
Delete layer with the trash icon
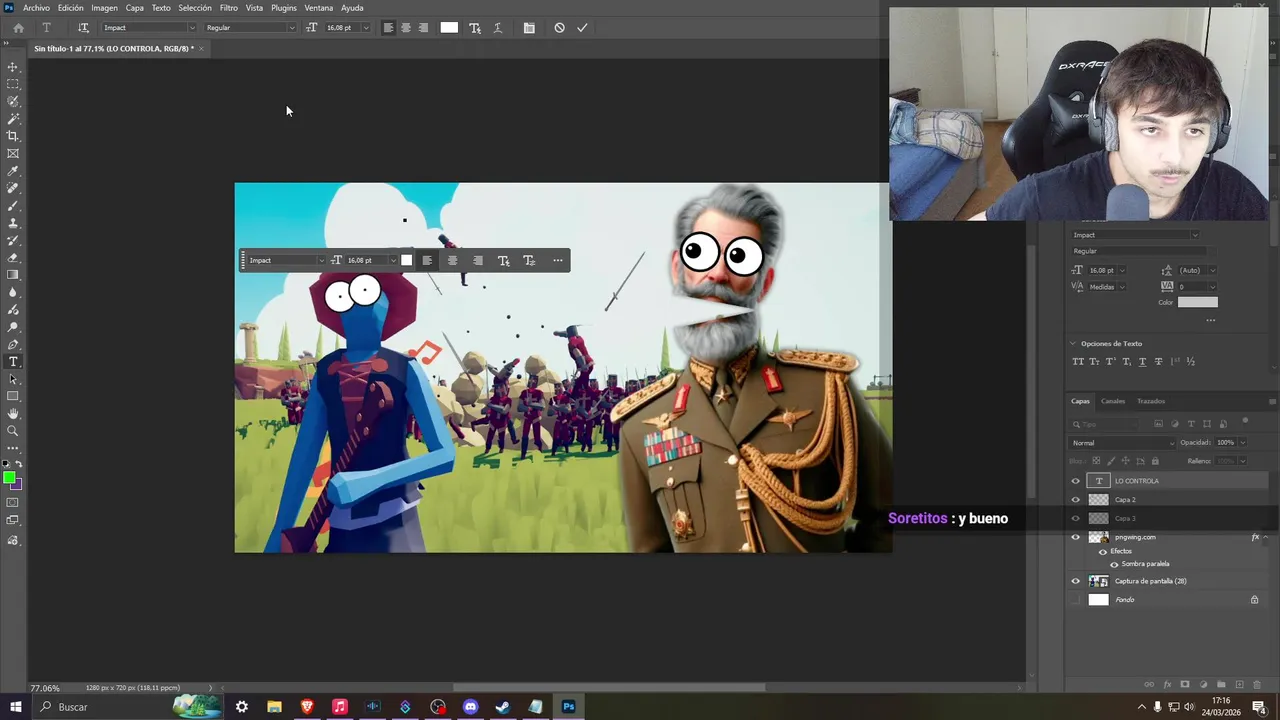(1259, 685)
